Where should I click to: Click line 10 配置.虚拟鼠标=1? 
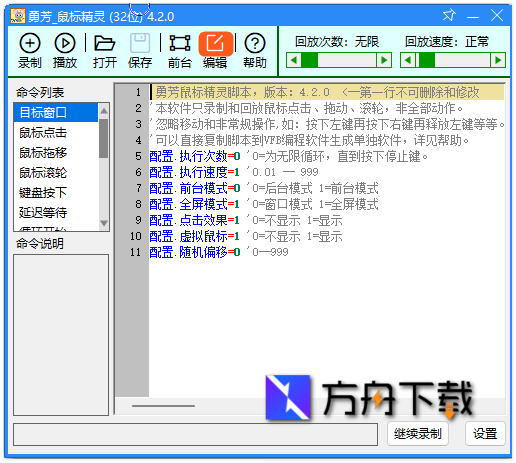click(195, 236)
